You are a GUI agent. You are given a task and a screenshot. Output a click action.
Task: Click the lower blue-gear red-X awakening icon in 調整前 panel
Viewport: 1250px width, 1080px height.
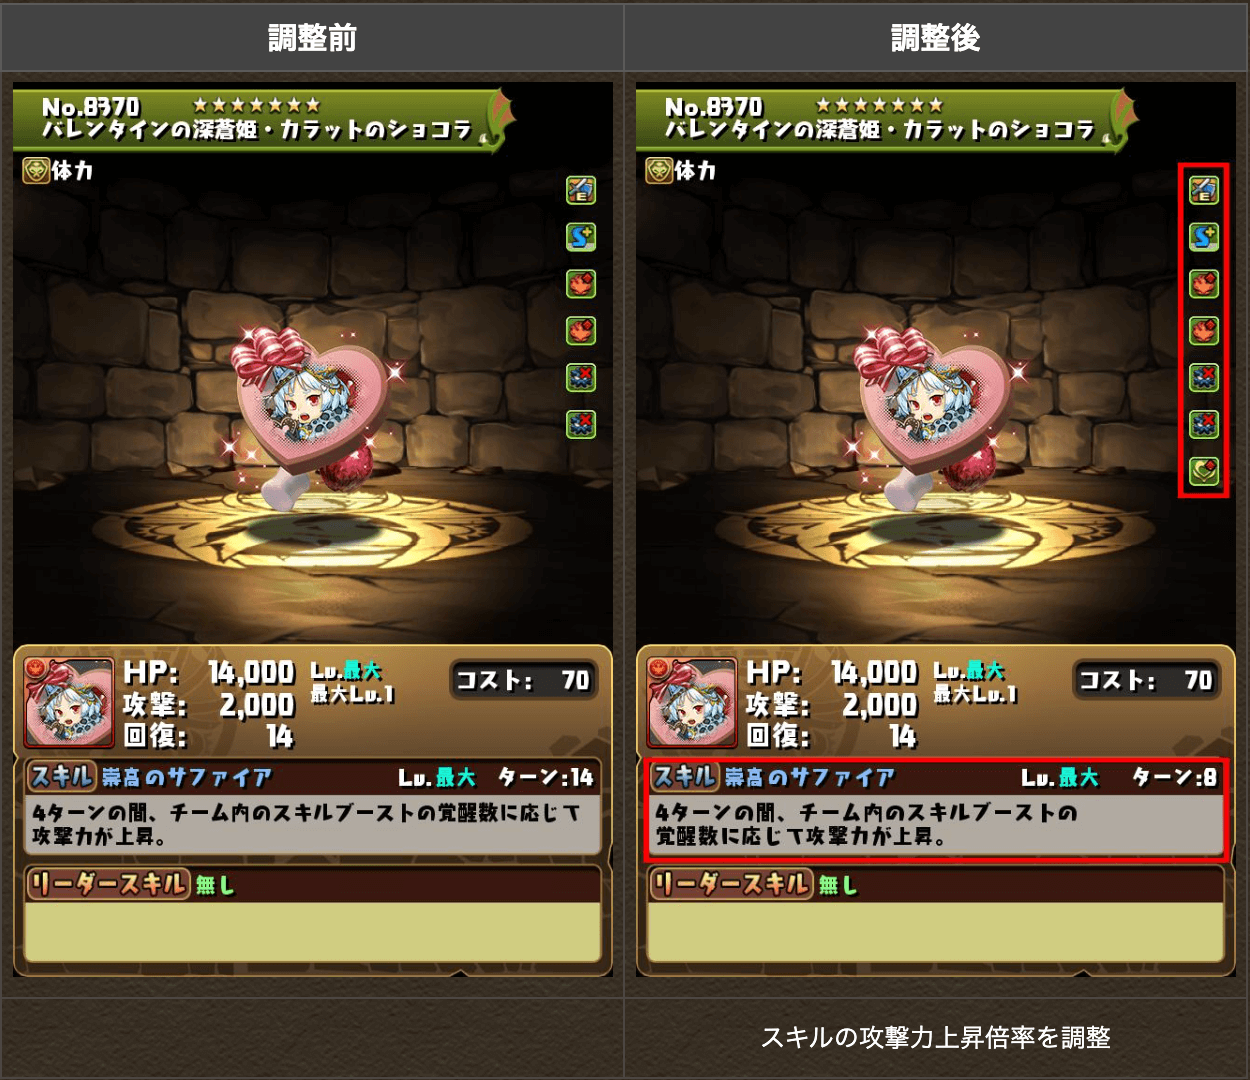pos(581,424)
